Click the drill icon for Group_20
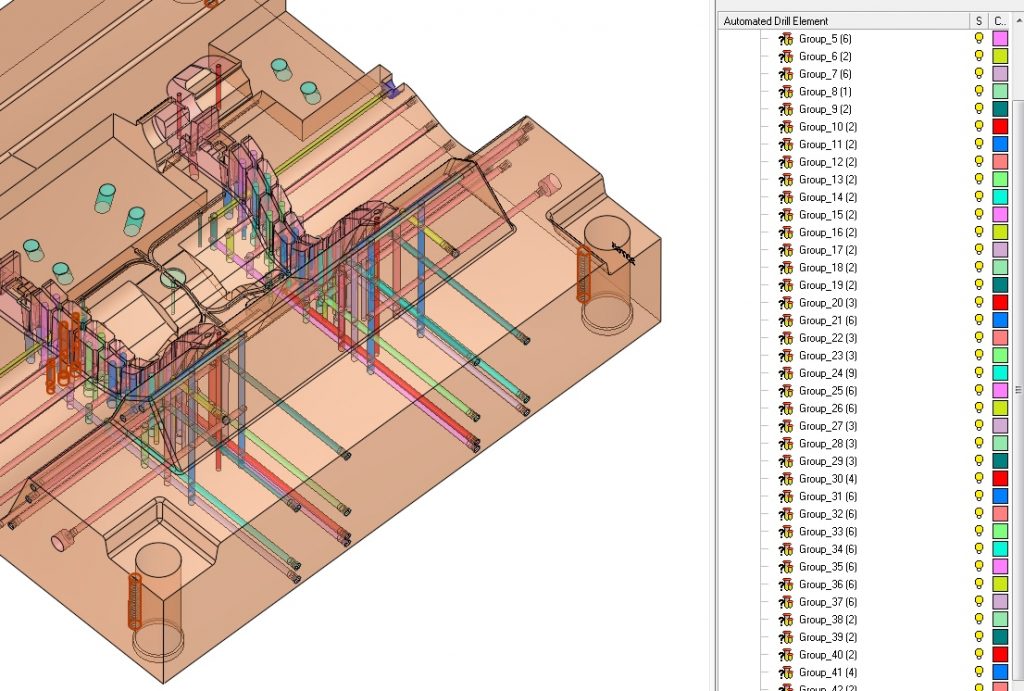 [x=786, y=303]
